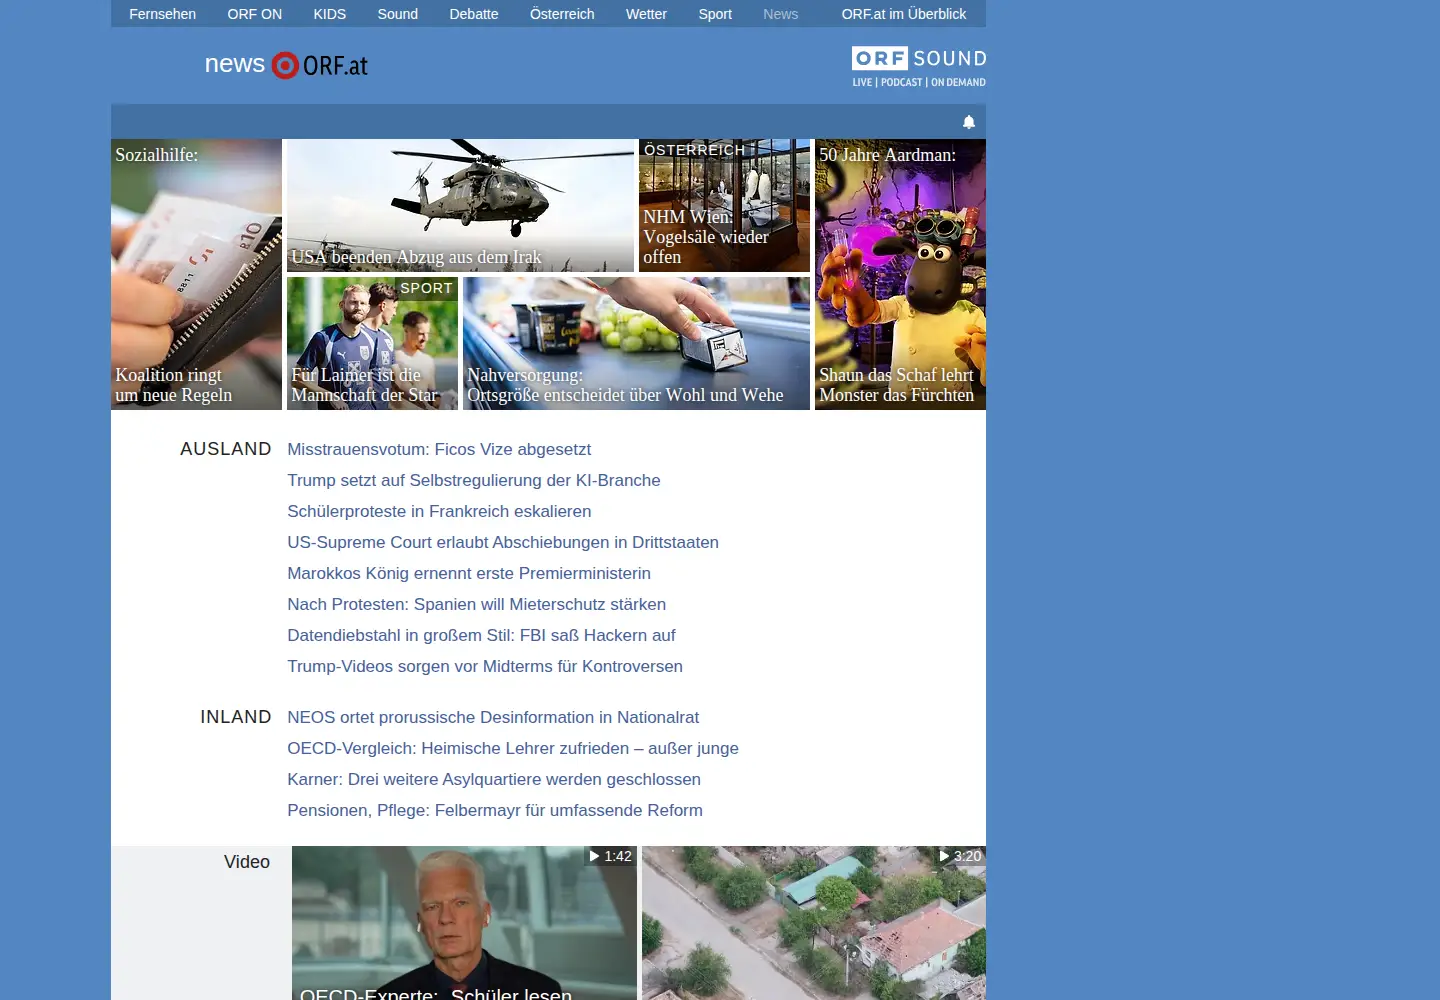This screenshot has width=1440, height=1000.
Task: Open Marokkos König Premierministerin headline
Action: (x=469, y=573)
